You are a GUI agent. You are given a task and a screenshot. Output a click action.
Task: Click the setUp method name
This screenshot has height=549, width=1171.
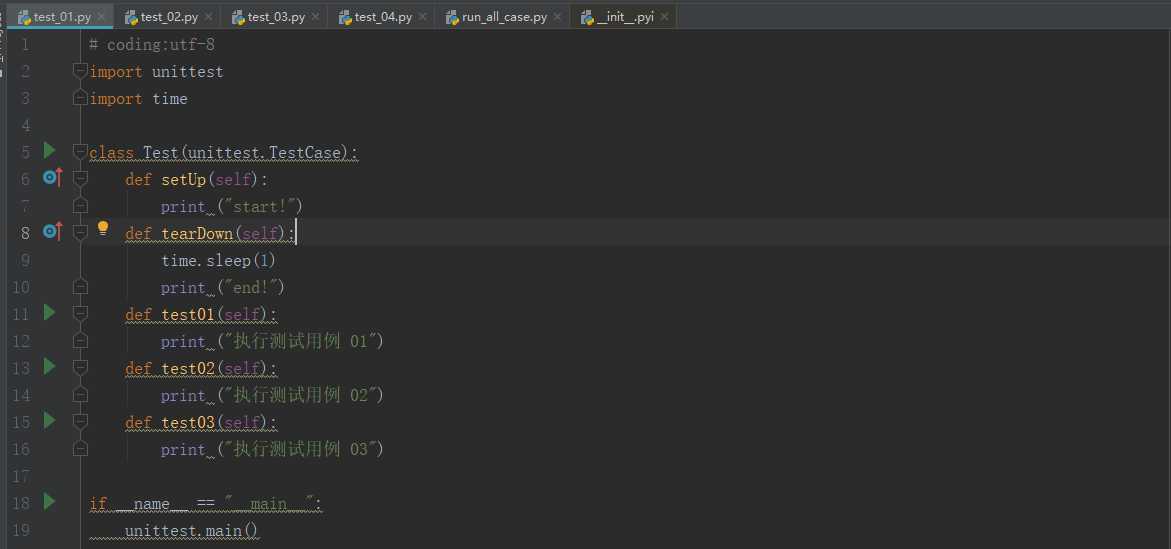pyautogui.click(x=184, y=179)
